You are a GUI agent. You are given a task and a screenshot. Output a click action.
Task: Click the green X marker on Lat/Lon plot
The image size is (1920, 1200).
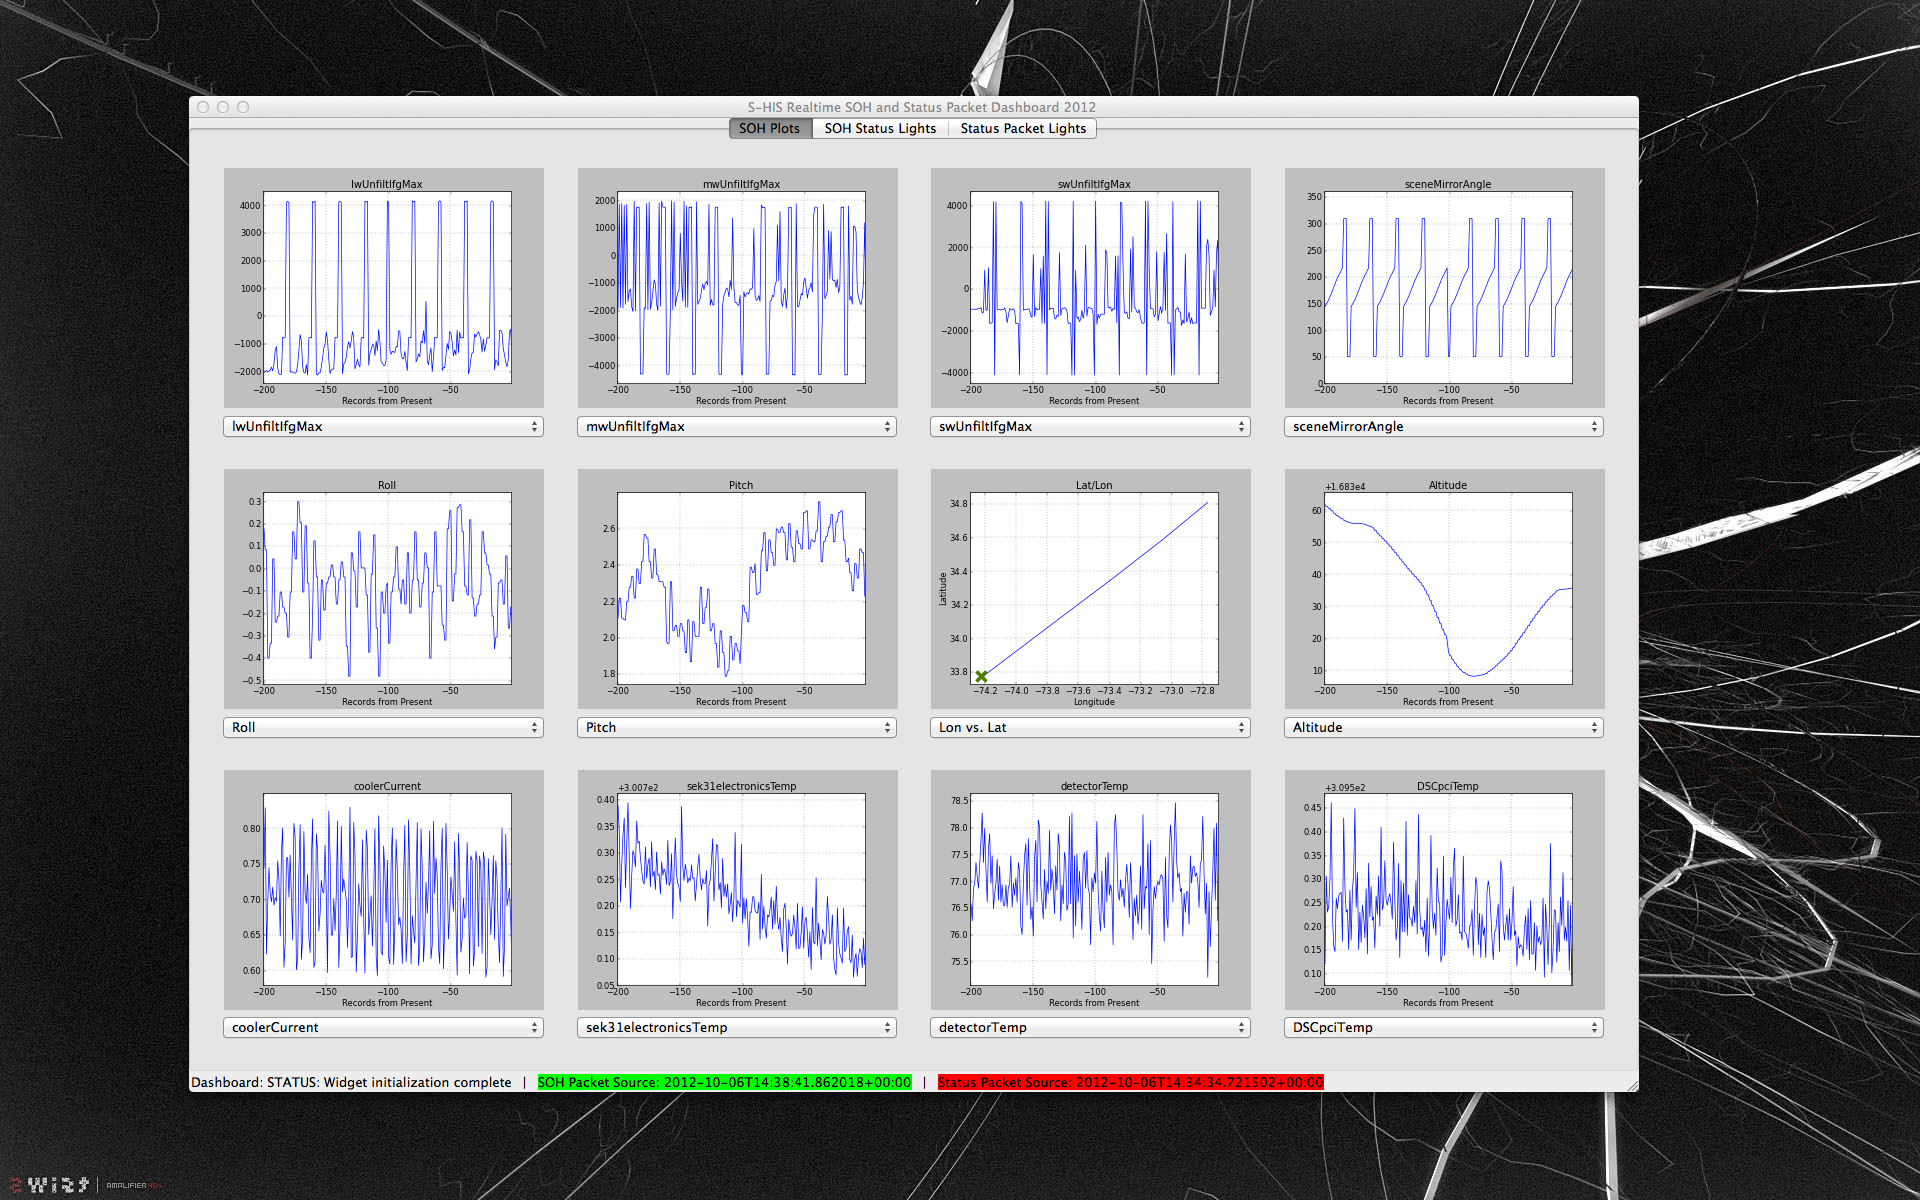pos(981,677)
